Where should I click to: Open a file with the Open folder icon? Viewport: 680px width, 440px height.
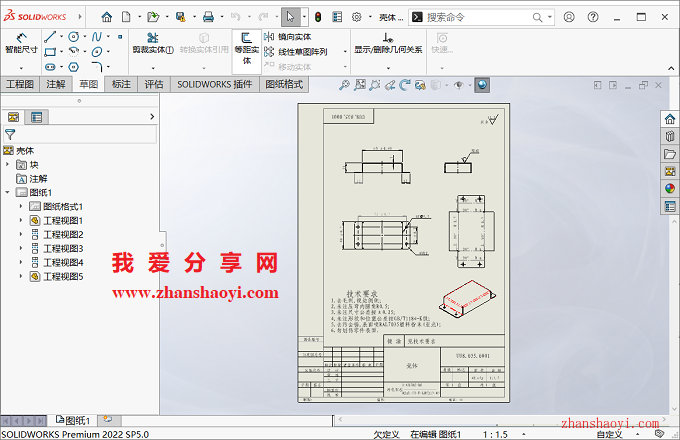click(x=153, y=17)
